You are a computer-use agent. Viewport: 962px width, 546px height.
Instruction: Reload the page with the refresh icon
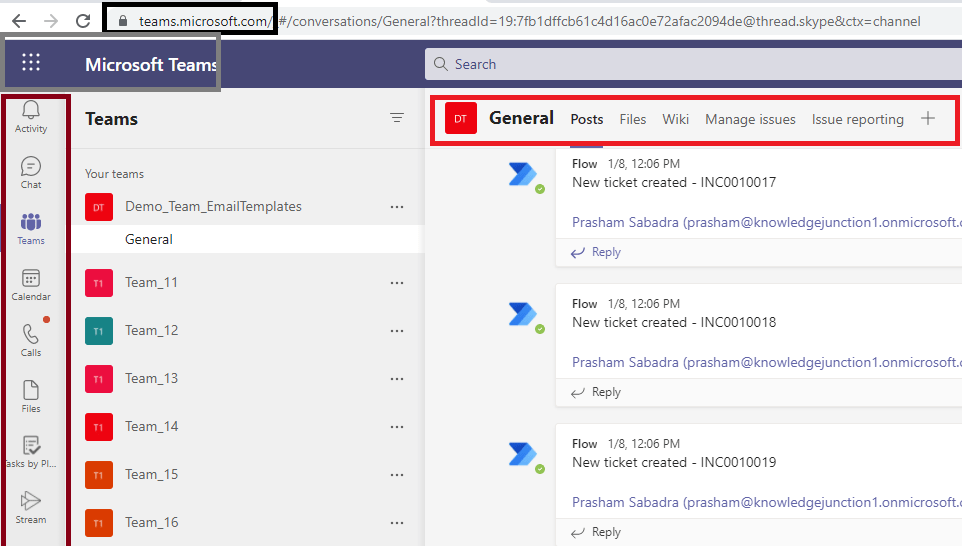click(x=83, y=21)
